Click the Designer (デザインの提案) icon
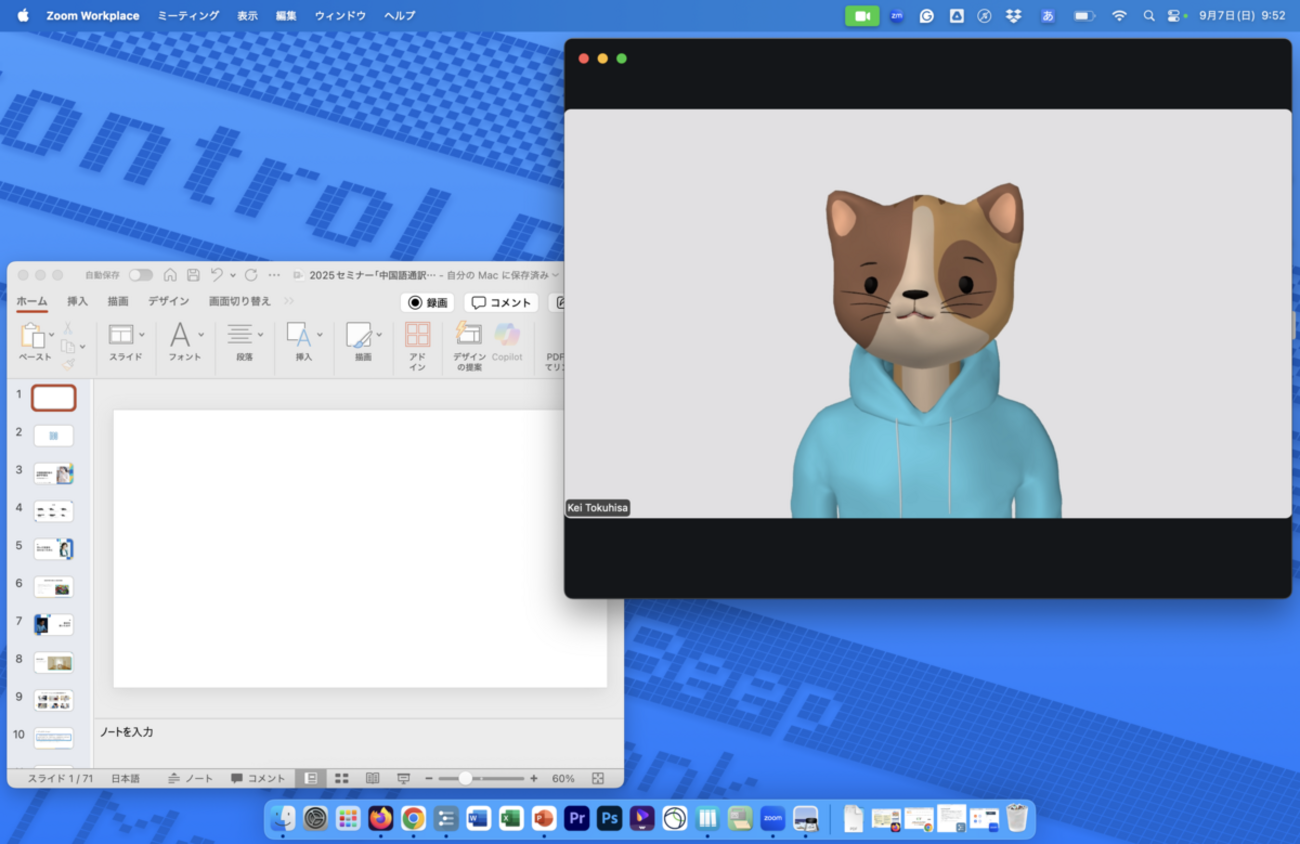Screen dimensions: 1300x844 click(468, 334)
